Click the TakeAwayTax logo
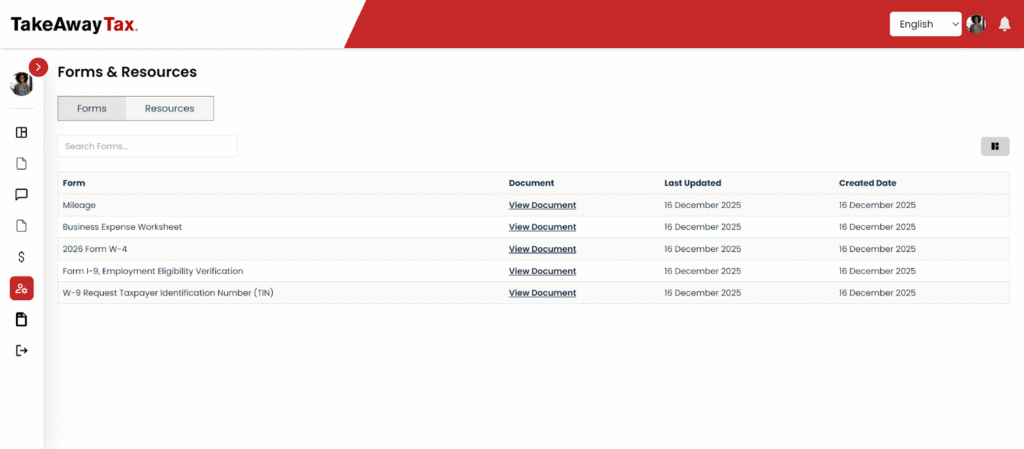The image size is (1024, 449). click(74, 24)
